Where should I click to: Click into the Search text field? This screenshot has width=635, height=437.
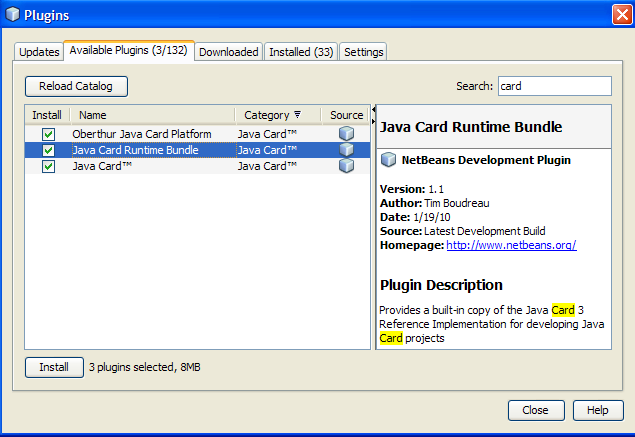tap(553, 86)
